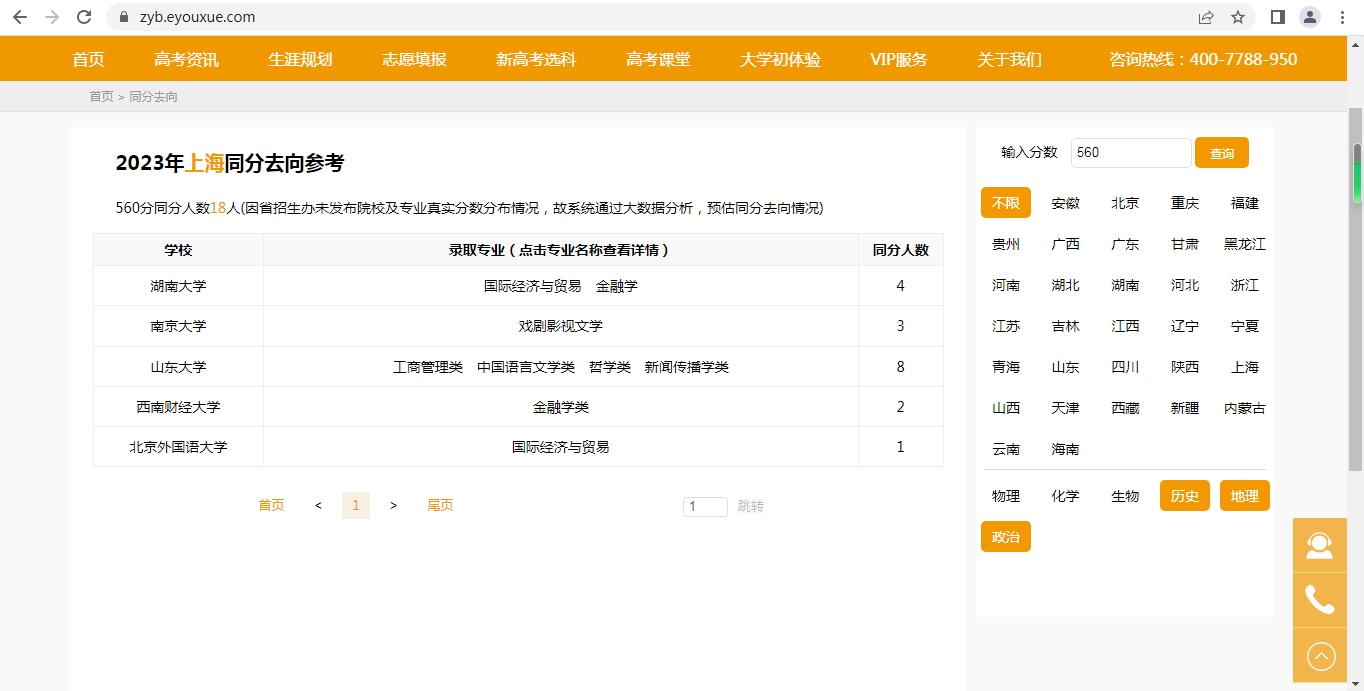Open 高考资讯 in the navigation bar
Viewport: 1364px width, 691px height.
tap(186, 59)
